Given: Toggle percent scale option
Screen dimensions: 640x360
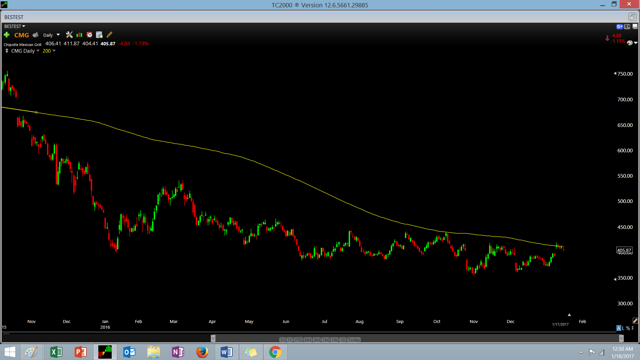Looking at the screenshot, I should click(628, 328).
